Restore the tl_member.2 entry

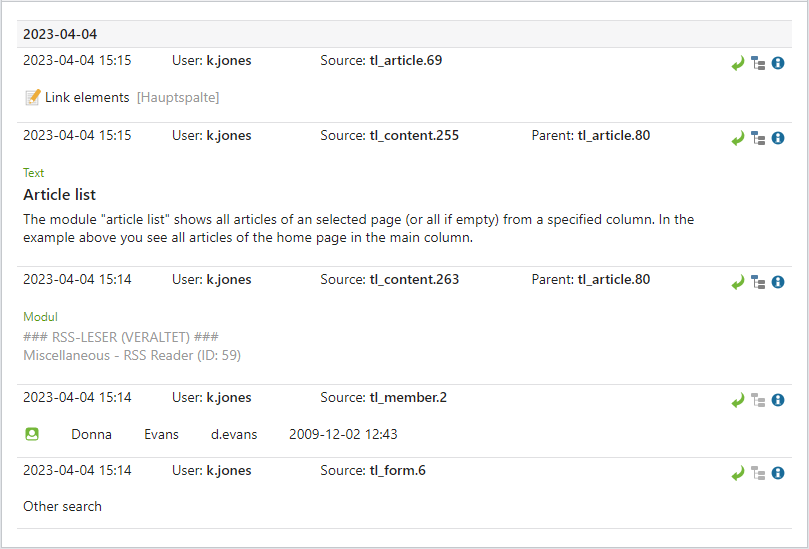coord(738,400)
